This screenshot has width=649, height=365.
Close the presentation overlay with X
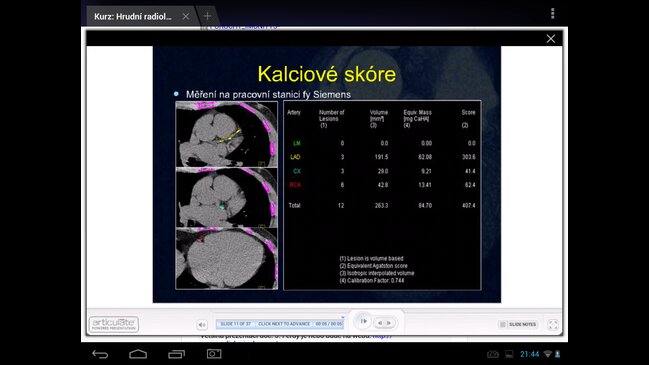[550, 39]
